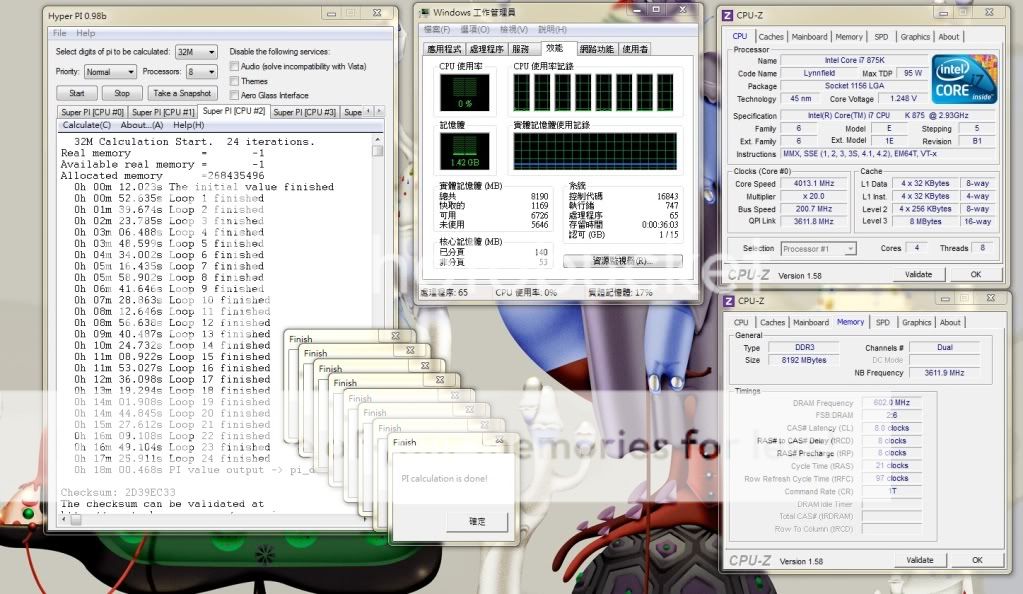Click OK in the top CPU-Z window
Screen dimensions: 1023x594
[975, 275]
